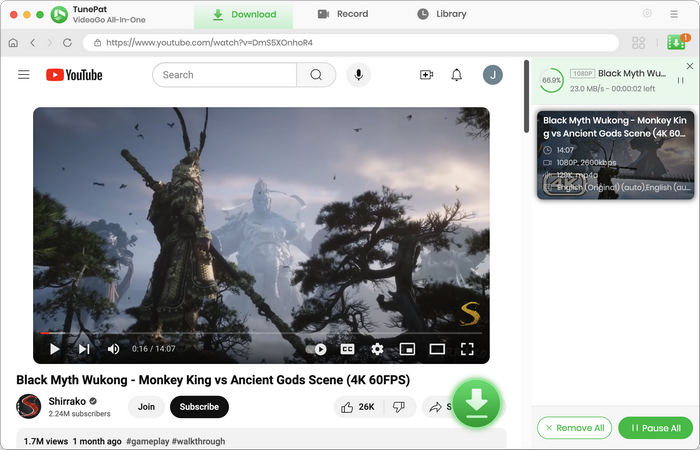Like the video (26K)

tap(358, 407)
